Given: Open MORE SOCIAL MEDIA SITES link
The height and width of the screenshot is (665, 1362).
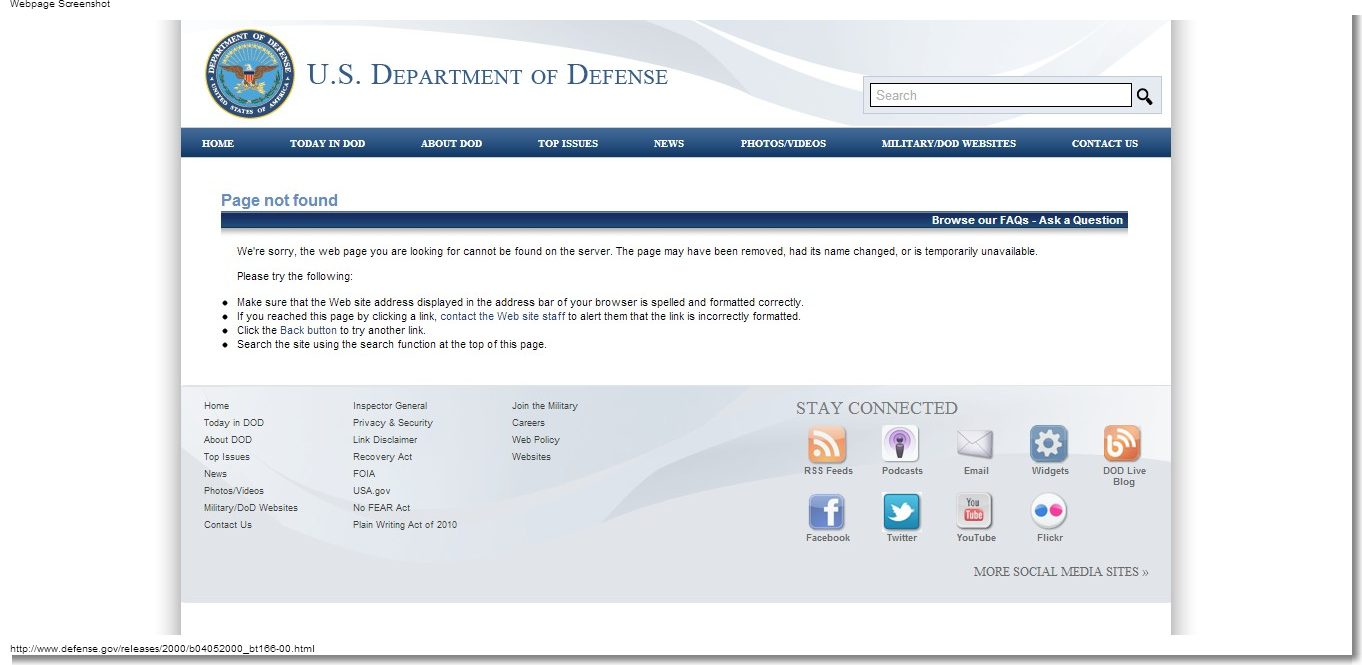Looking at the screenshot, I should (1060, 572).
